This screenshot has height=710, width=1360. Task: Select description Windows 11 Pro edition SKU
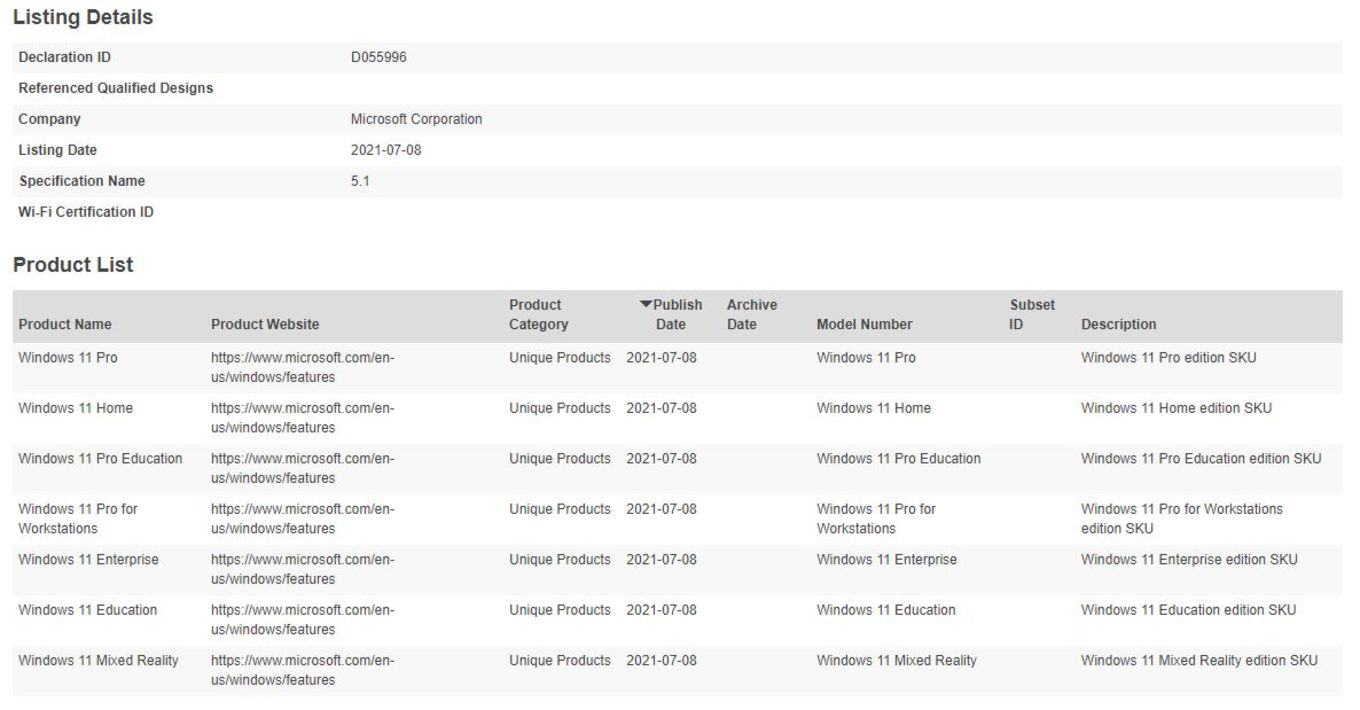point(1169,357)
